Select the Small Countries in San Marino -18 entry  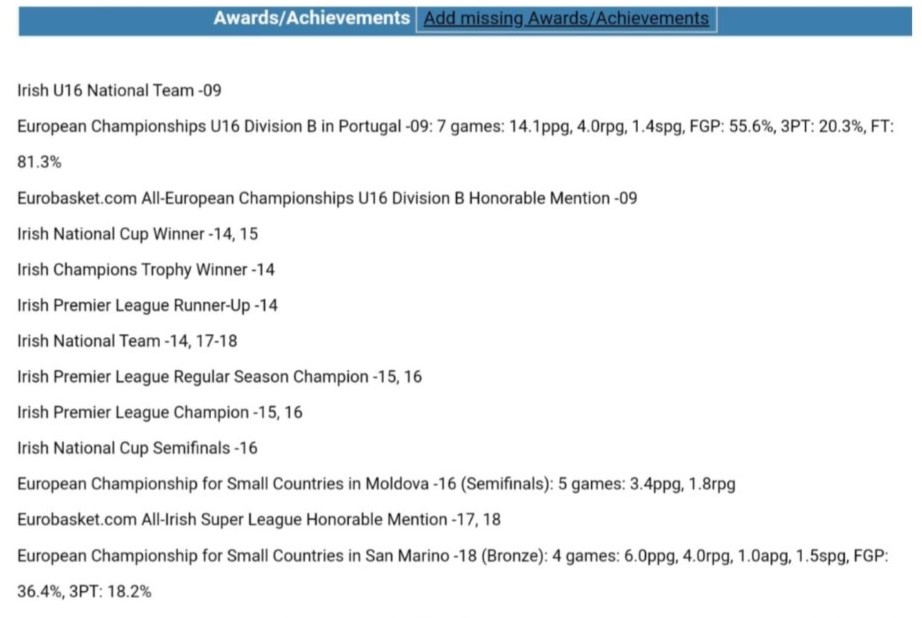pyautogui.click(x=452, y=556)
